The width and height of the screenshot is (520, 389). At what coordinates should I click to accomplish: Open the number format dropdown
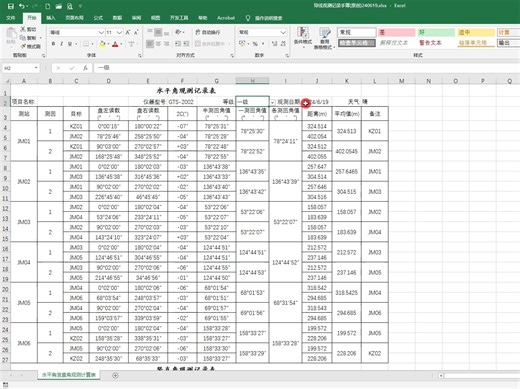coord(283,32)
